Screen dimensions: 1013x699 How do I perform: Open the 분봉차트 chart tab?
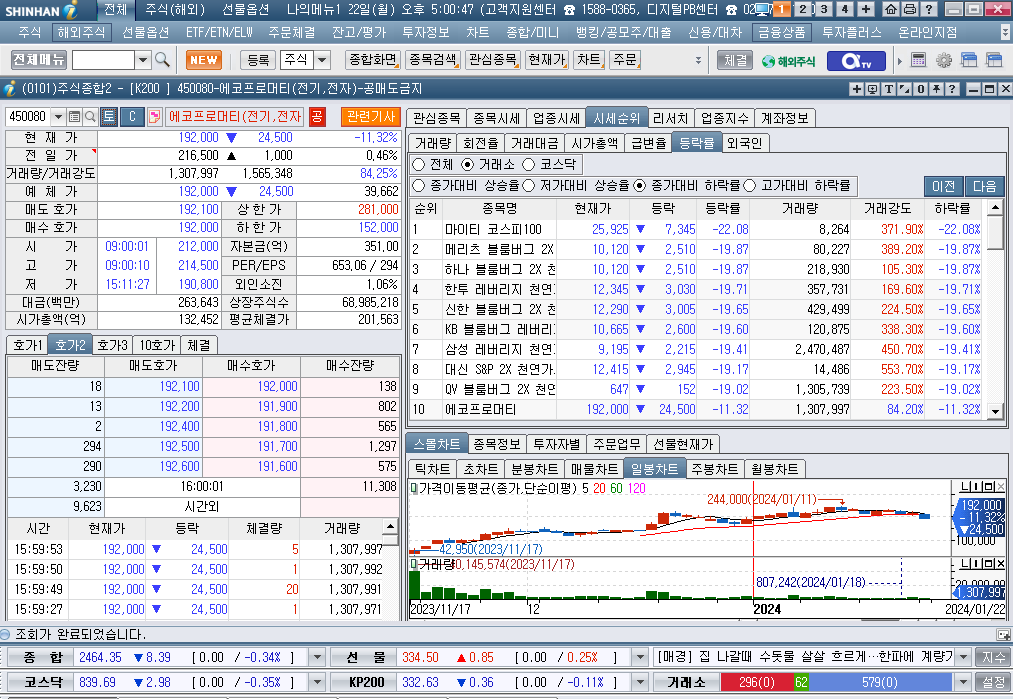pos(534,469)
